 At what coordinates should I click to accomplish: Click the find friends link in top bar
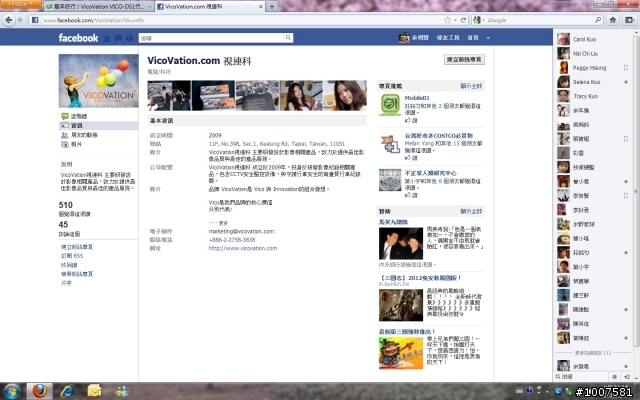click(x=448, y=38)
